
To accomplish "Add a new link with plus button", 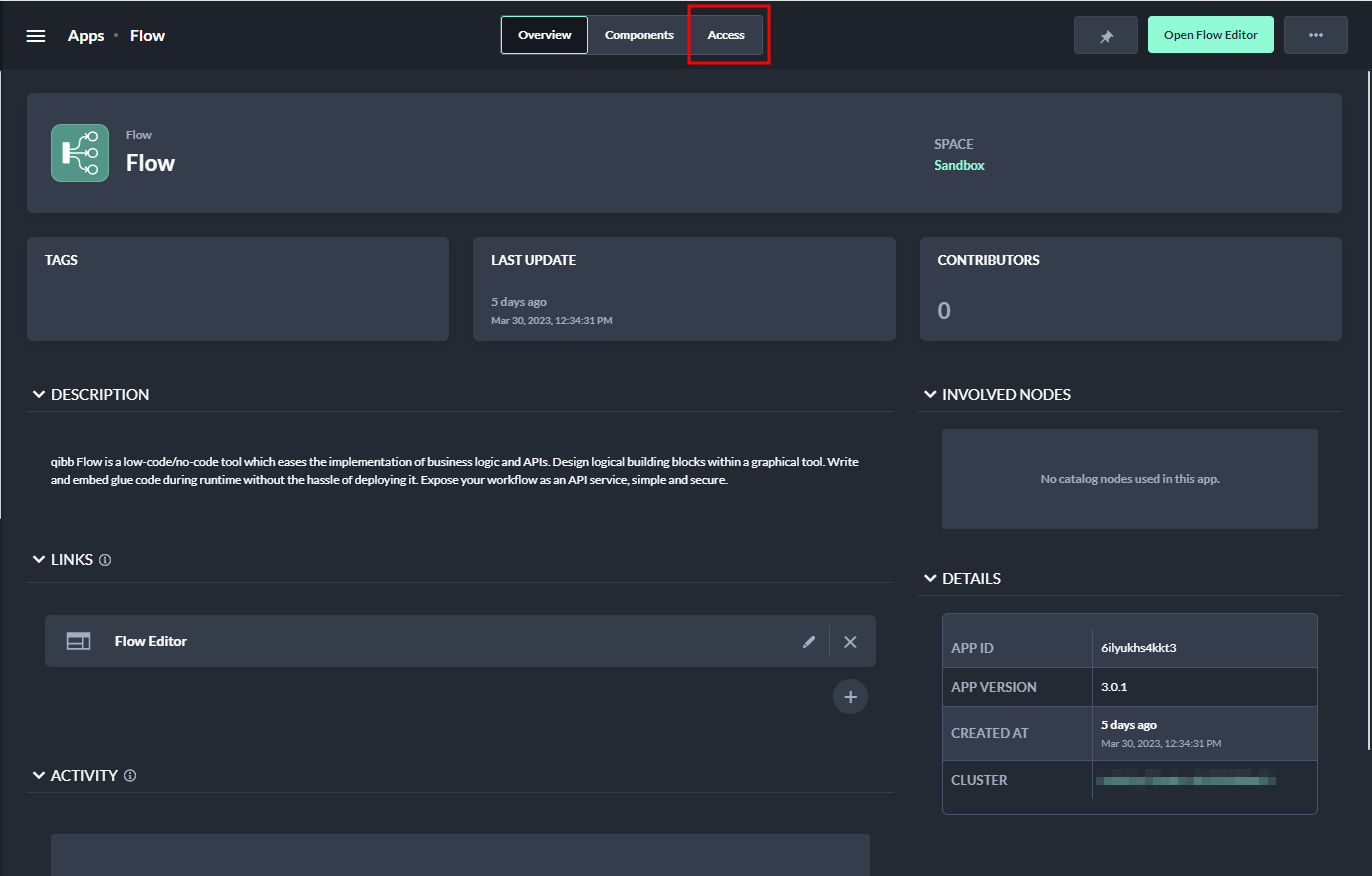I will tap(850, 697).
